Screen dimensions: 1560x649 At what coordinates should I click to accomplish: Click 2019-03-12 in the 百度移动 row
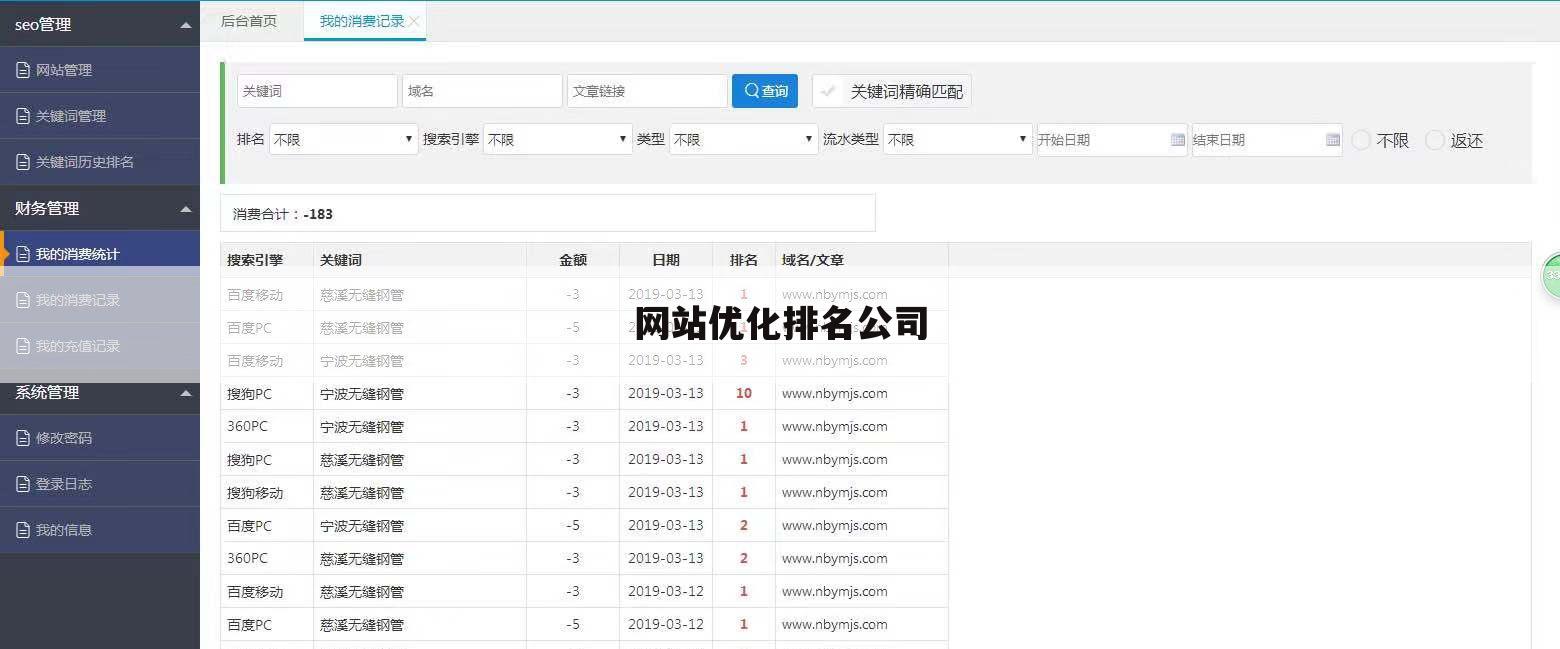pyautogui.click(x=666, y=592)
